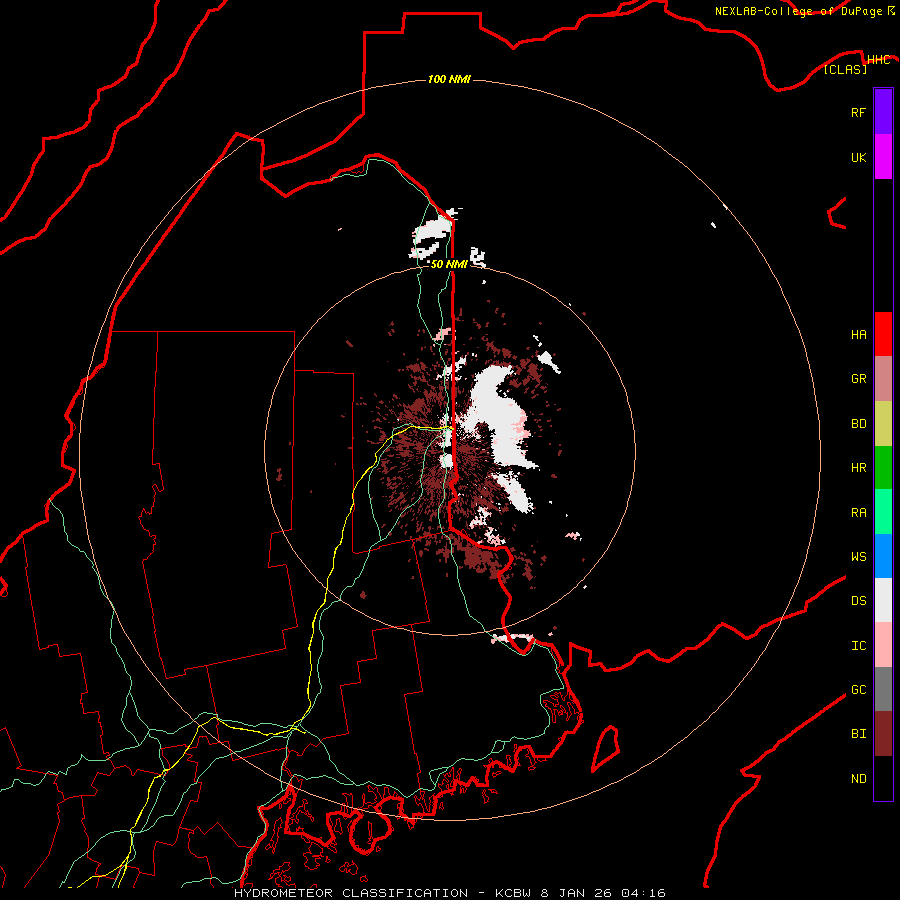The image size is (900, 900).
Task: Click the GC legend label
Action: pyautogui.click(x=858, y=690)
